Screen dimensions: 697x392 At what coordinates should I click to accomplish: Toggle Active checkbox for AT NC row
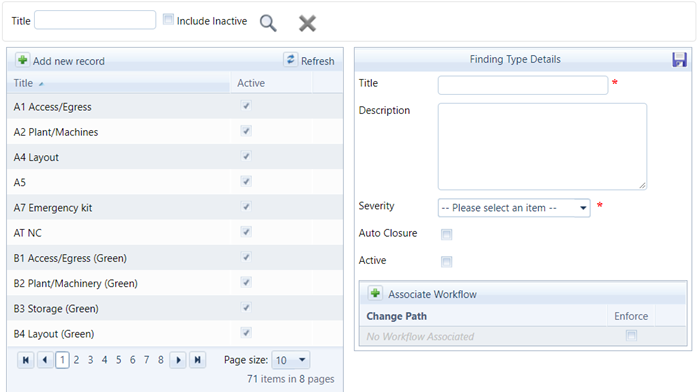pos(246,232)
